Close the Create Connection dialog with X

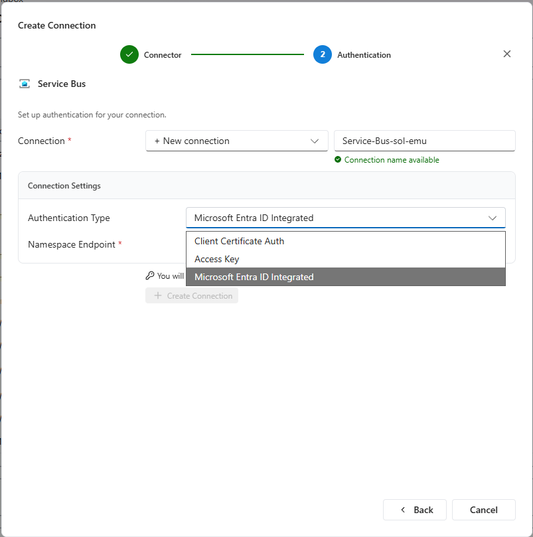point(507,54)
